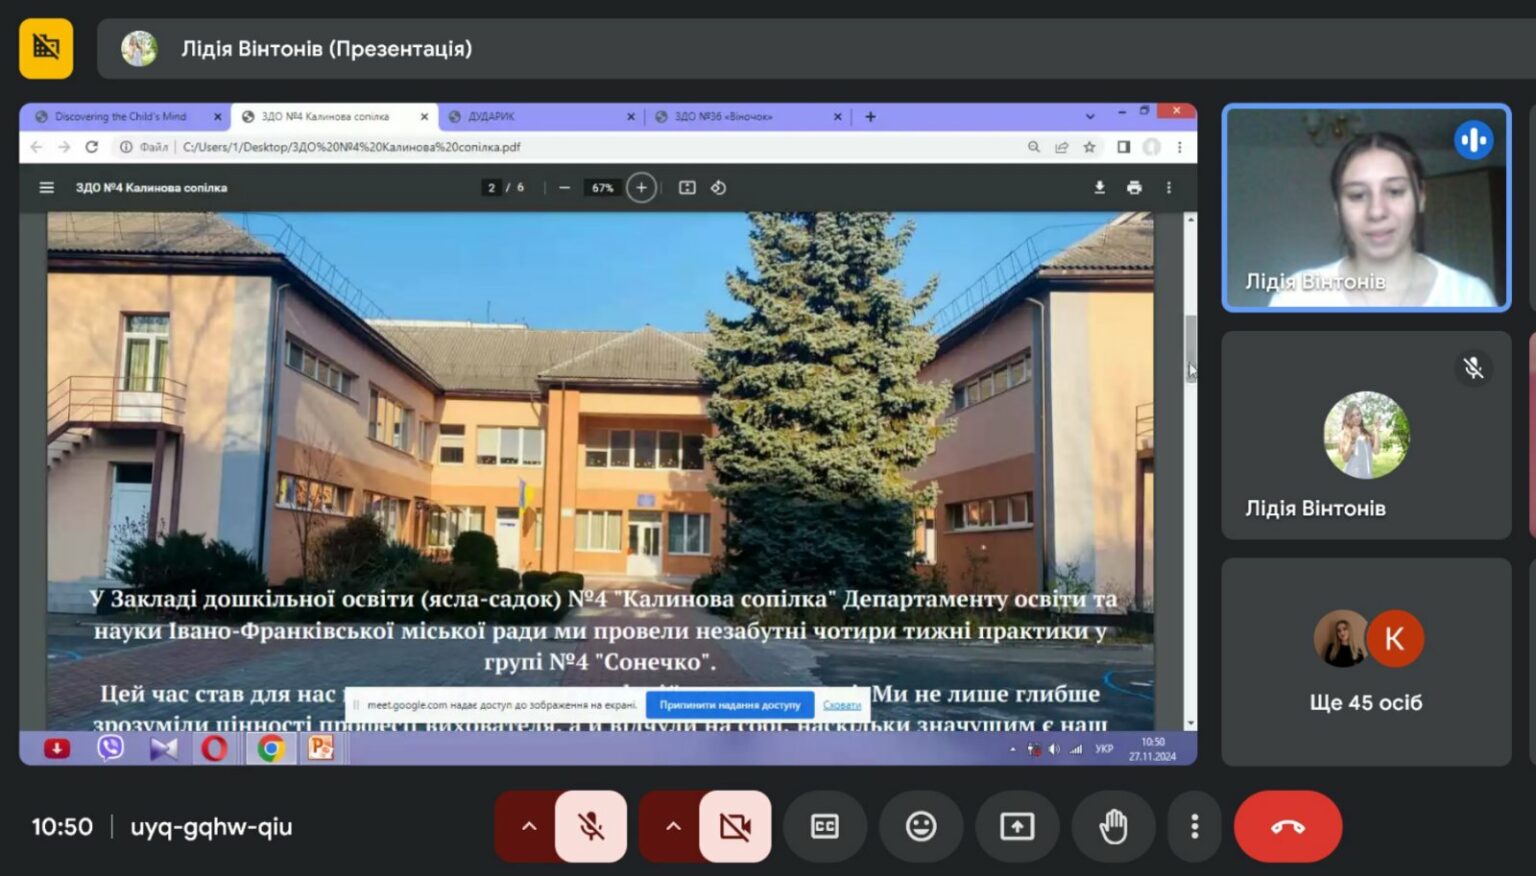Viewport: 1536px width, 876px height.
Task: Open the emoji reactions button
Action: pos(921,827)
